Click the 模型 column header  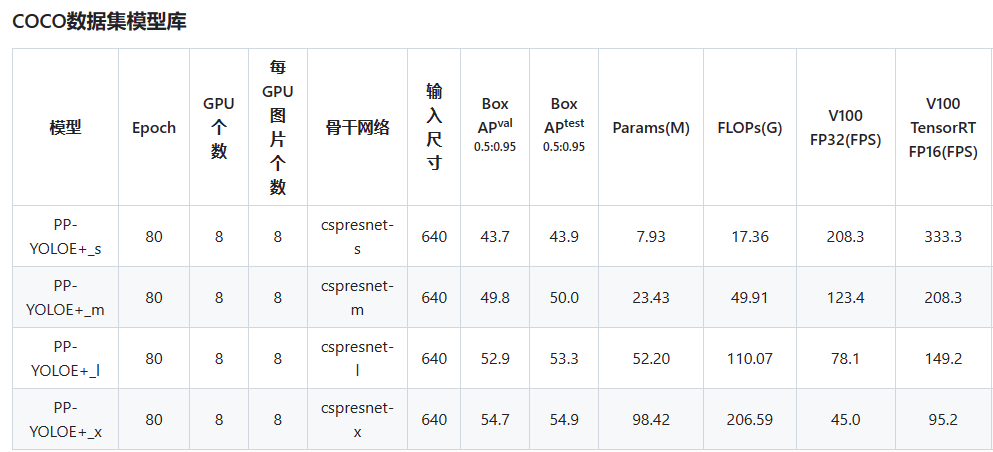[65, 127]
